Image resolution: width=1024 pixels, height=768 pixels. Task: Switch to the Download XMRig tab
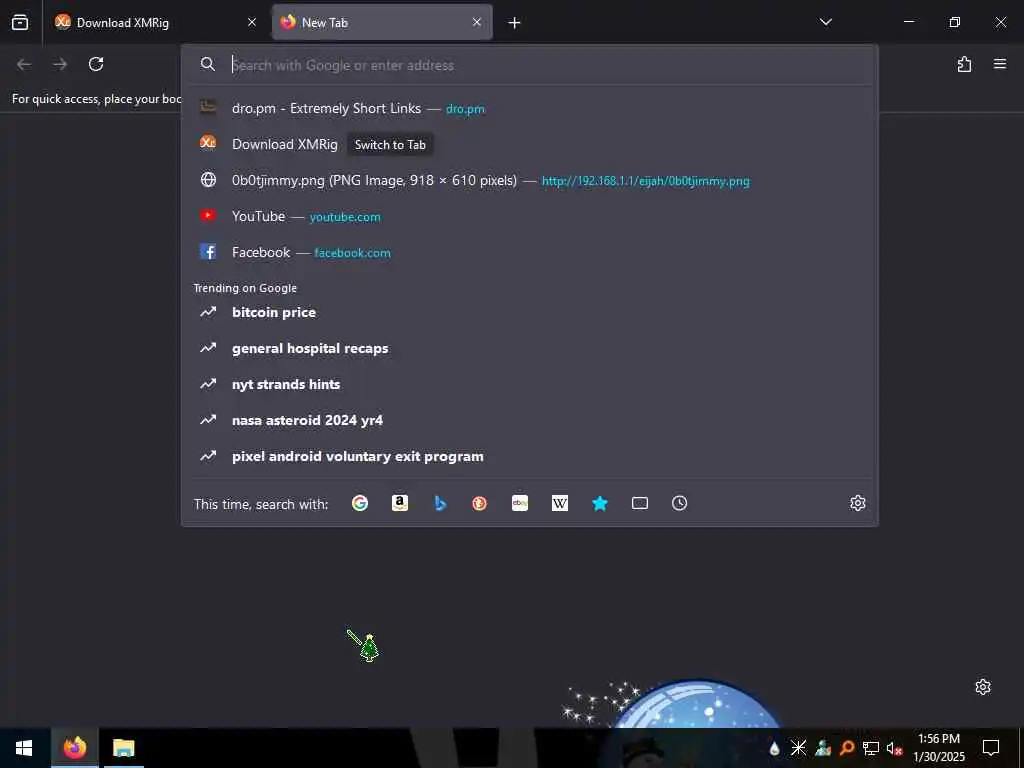[x=155, y=22]
